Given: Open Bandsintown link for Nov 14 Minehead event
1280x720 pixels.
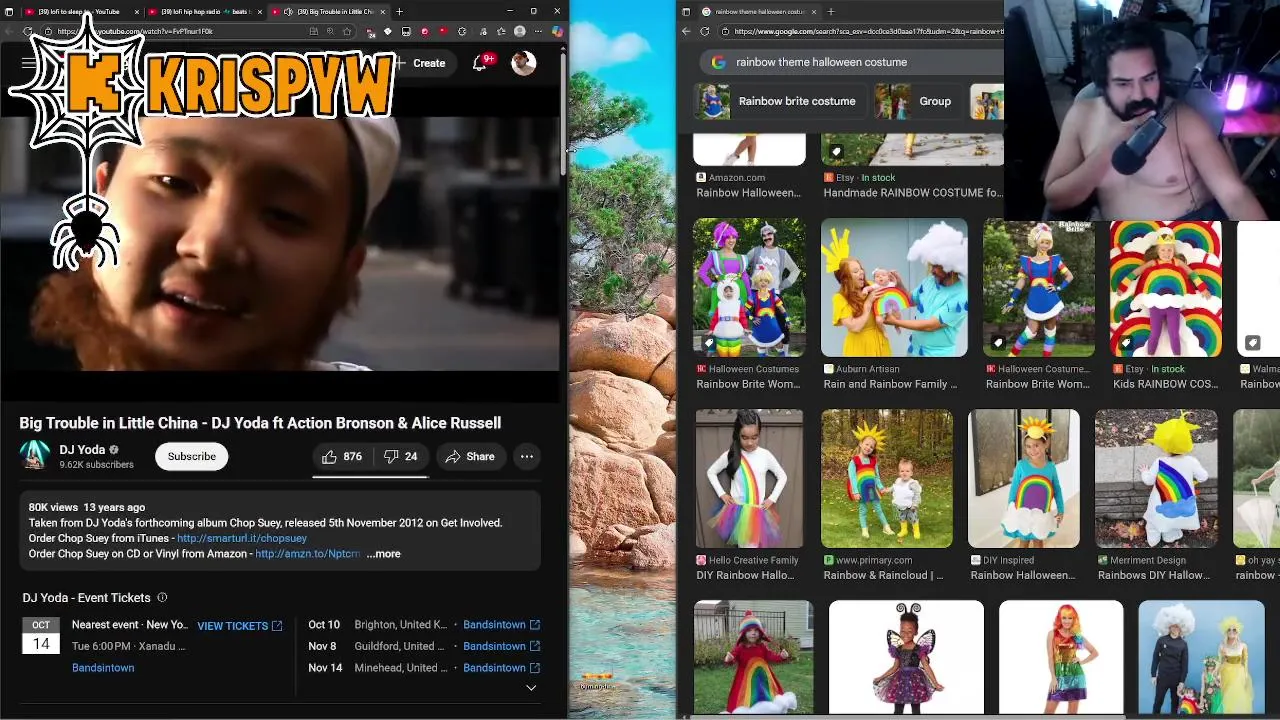Looking at the screenshot, I should click(502, 667).
